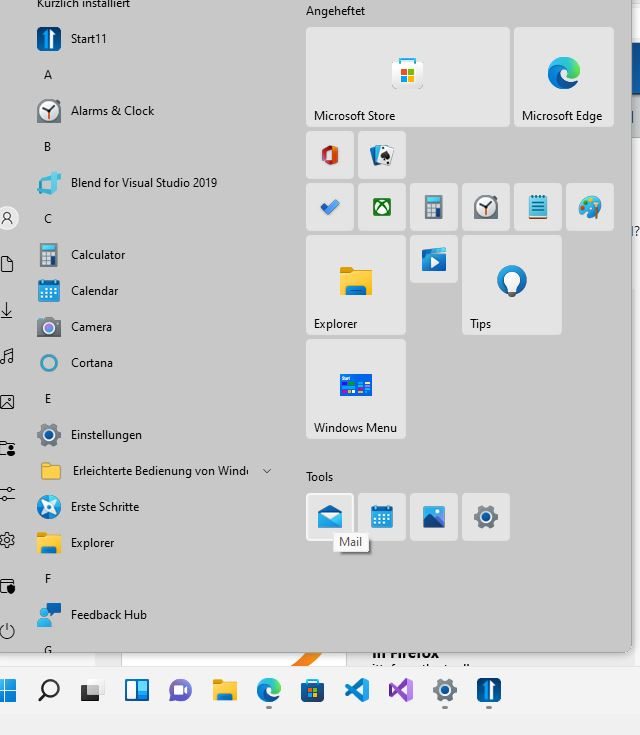Open Microsoft Edge on the taskbar

(x=269, y=690)
